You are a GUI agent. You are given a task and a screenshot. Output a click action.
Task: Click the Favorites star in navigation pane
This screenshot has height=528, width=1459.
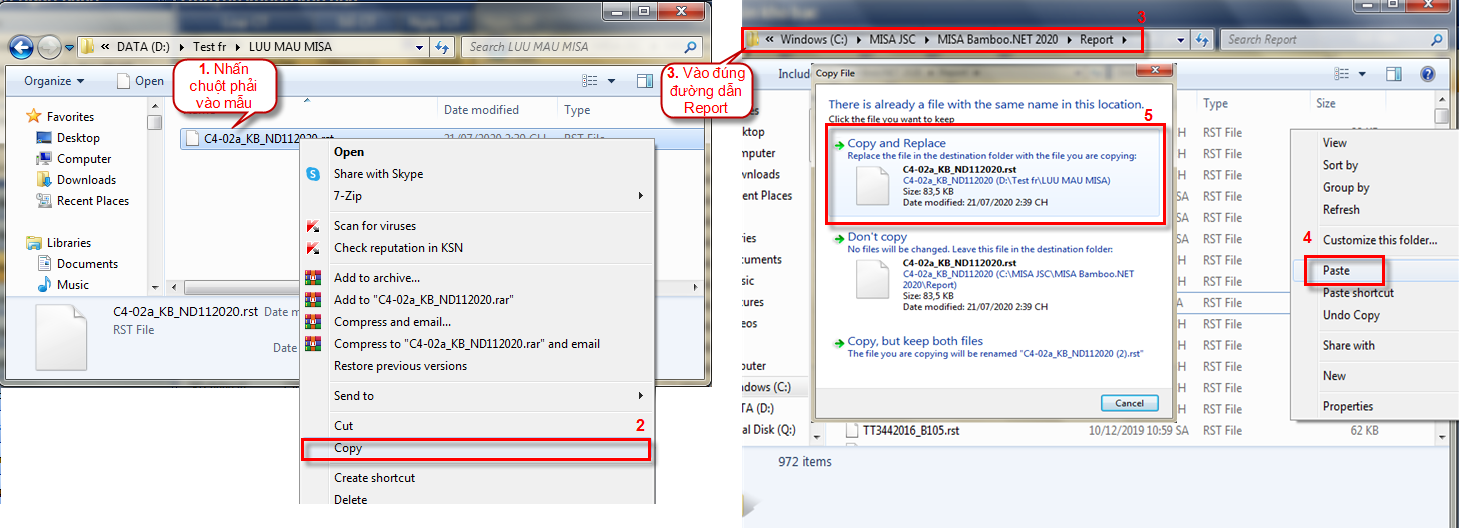point(34,117)
